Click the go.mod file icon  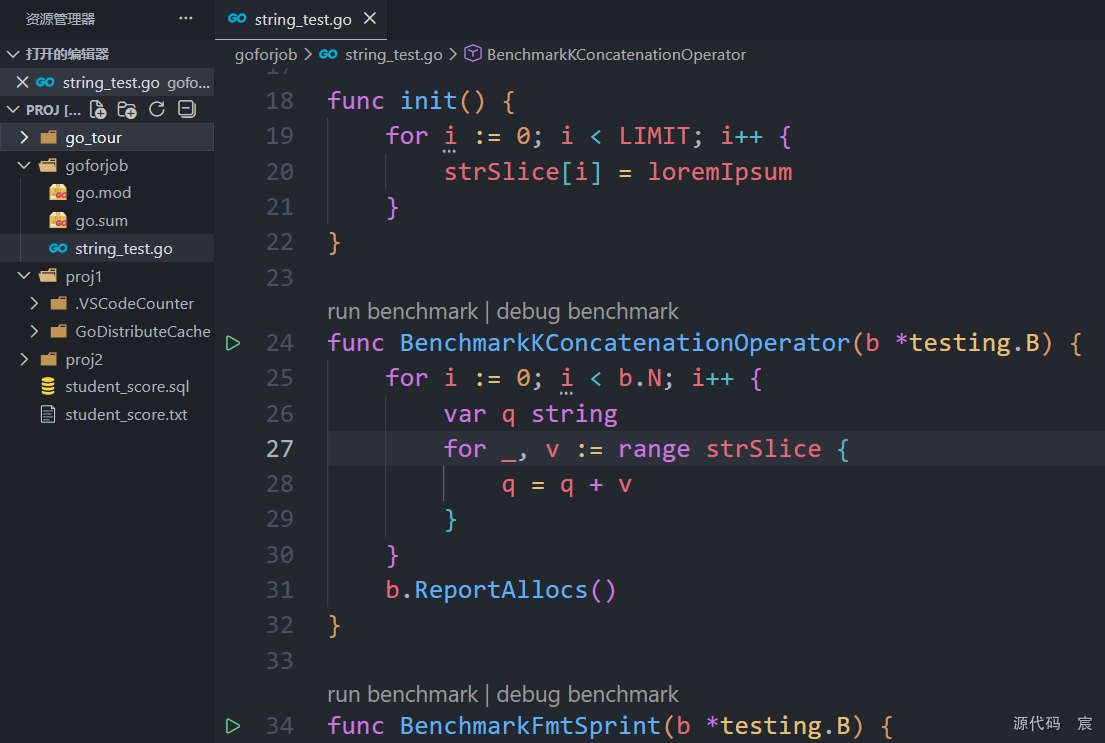pos(58,192)
